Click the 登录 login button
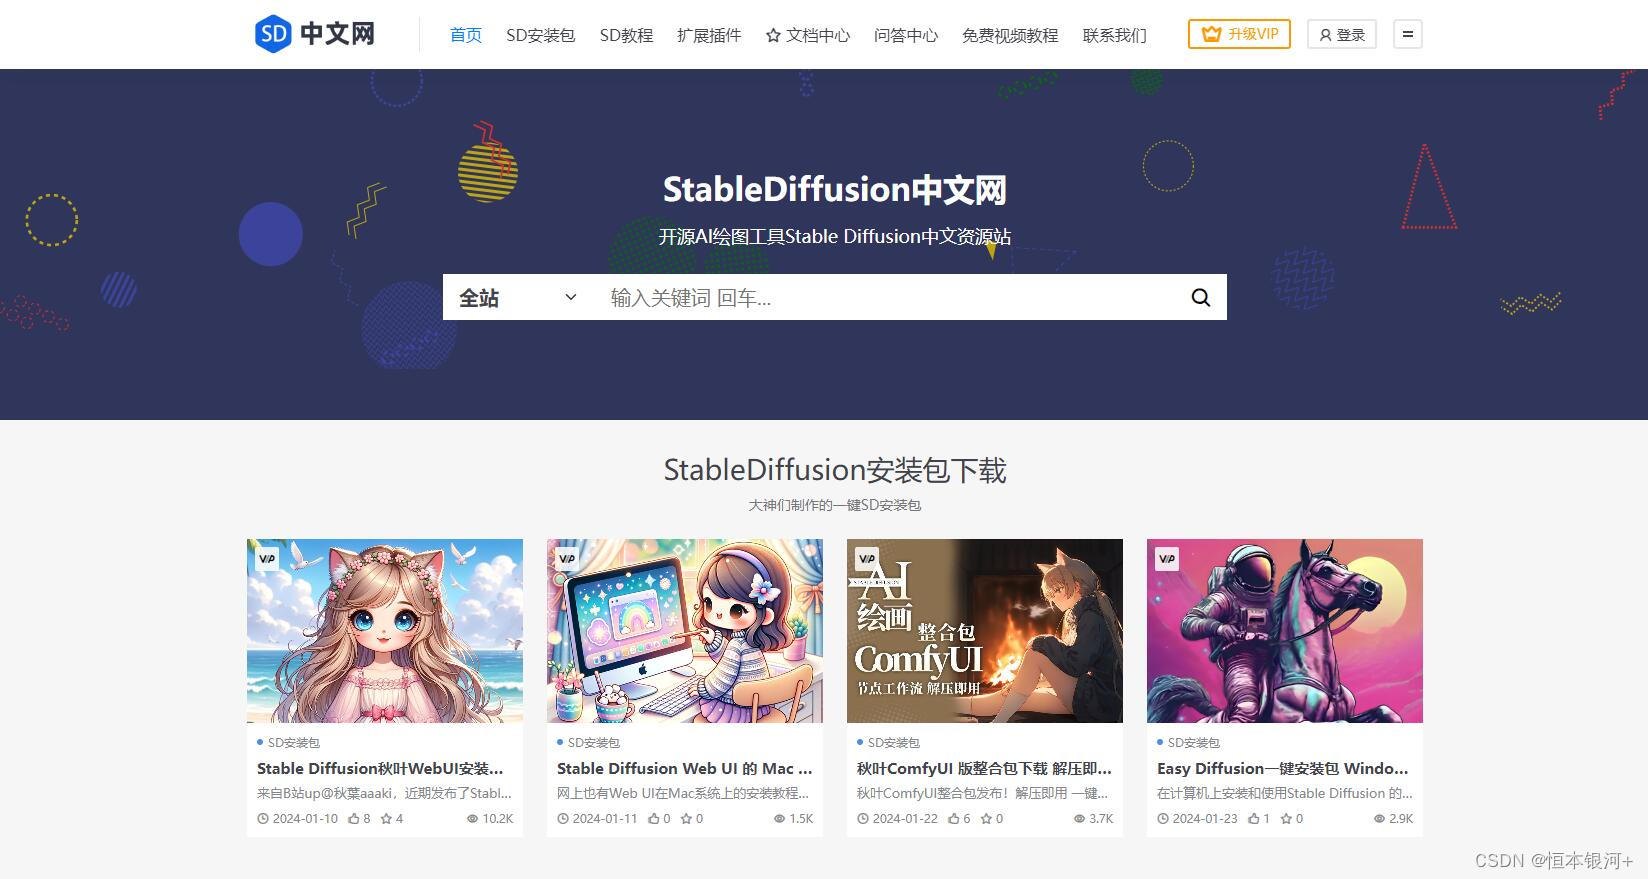This screenshot has height=879, width=1648. click(x=1342, y=34)
